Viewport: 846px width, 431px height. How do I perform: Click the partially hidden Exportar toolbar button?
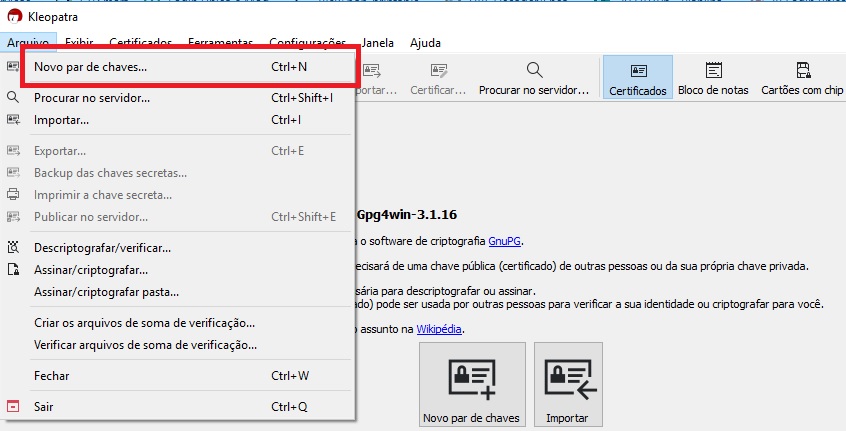coord(377,78)
